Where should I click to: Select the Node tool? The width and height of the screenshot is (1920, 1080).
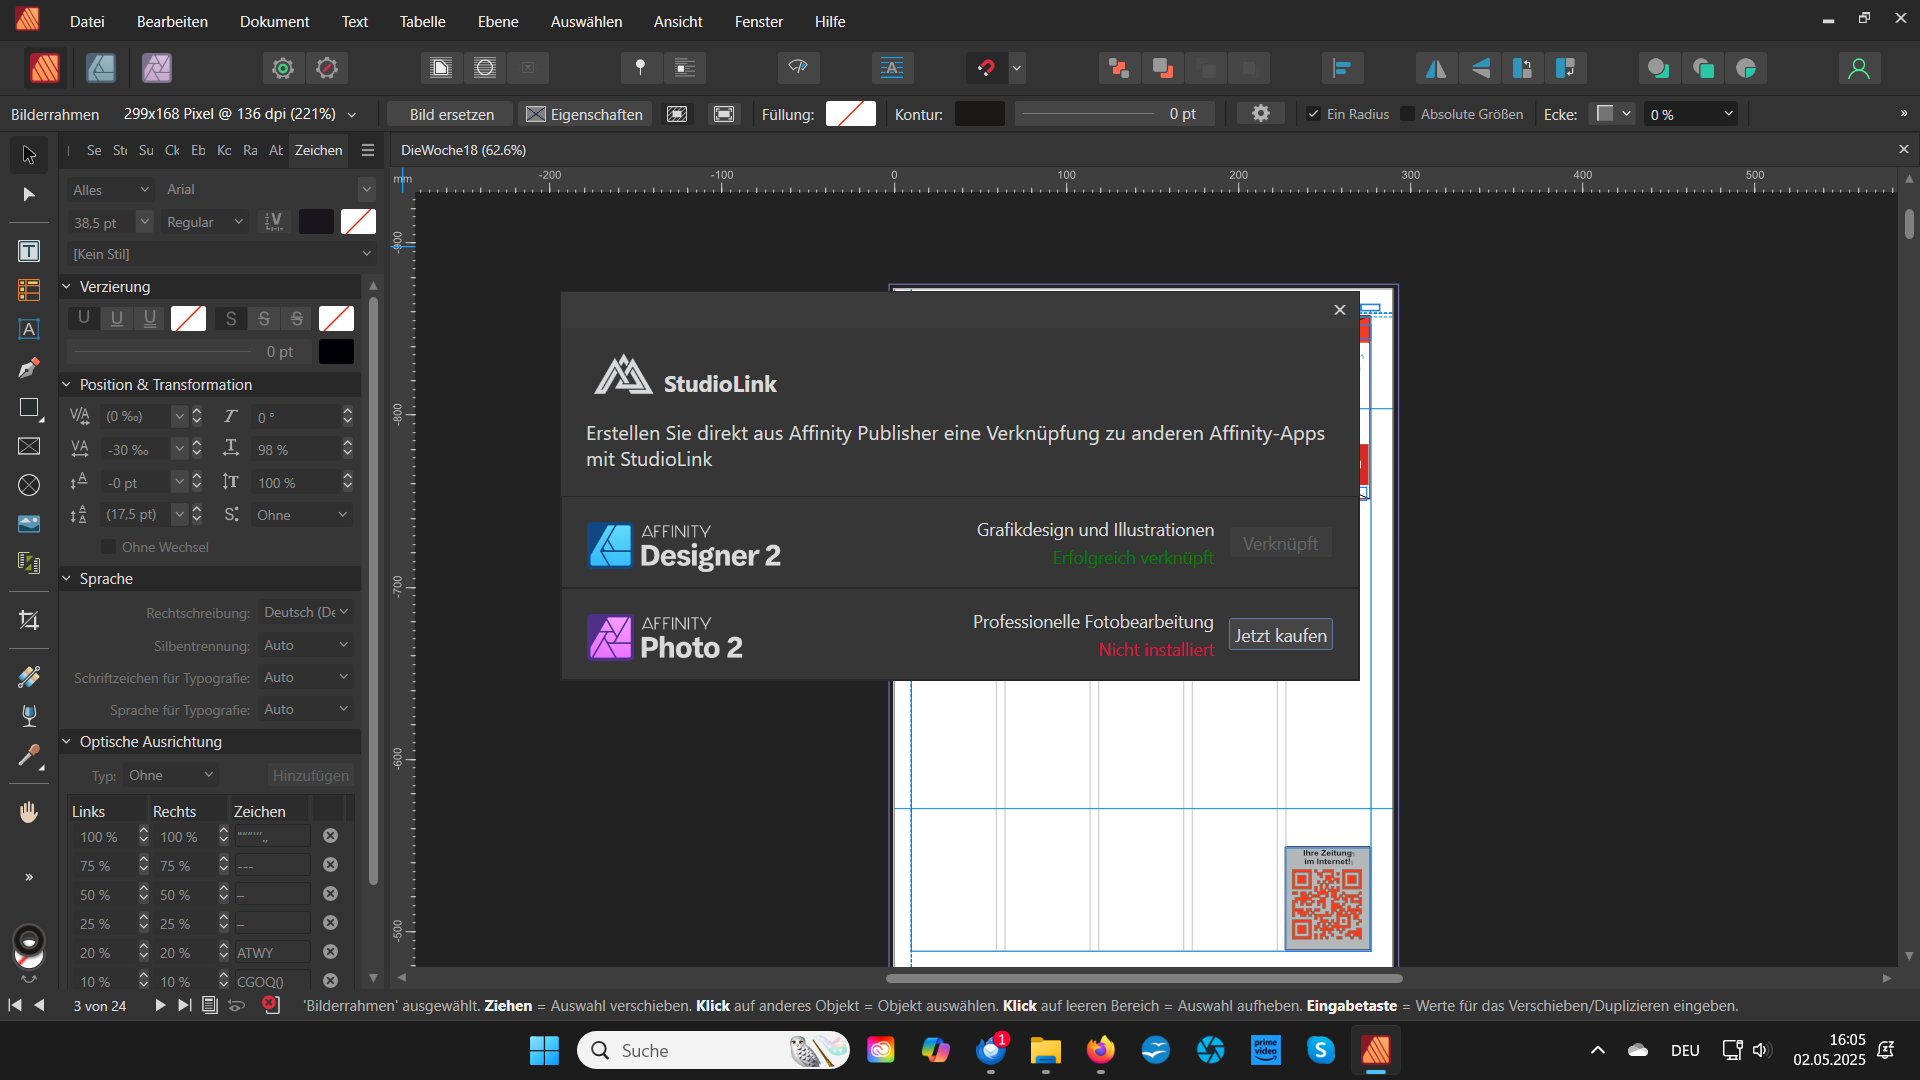coord(29,194)
